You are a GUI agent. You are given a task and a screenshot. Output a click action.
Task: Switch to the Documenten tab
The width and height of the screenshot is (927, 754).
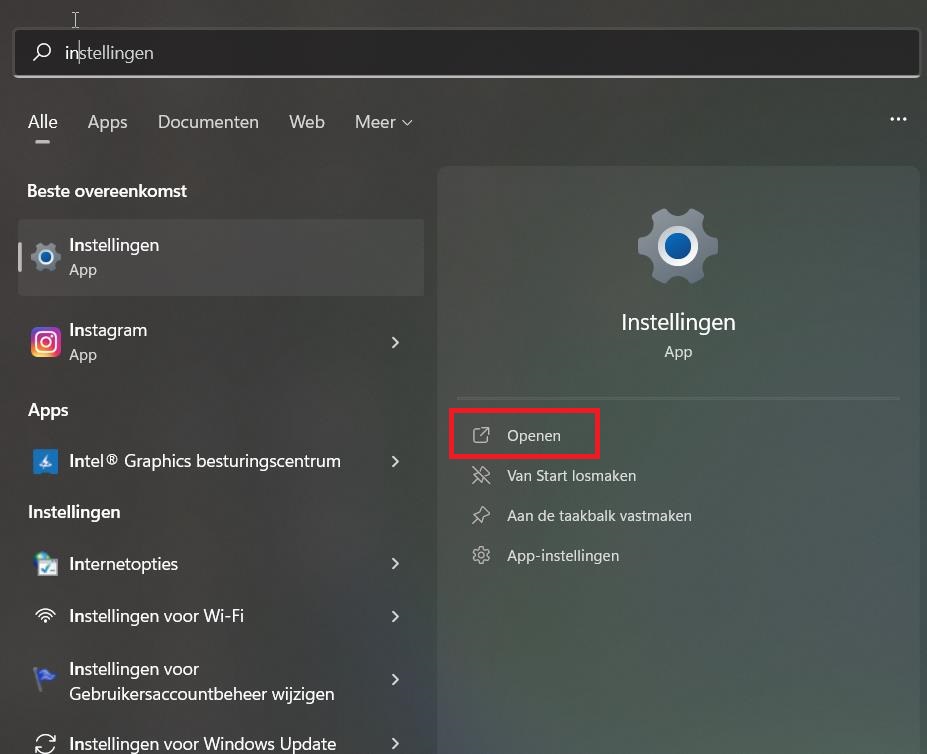(208, 122)
